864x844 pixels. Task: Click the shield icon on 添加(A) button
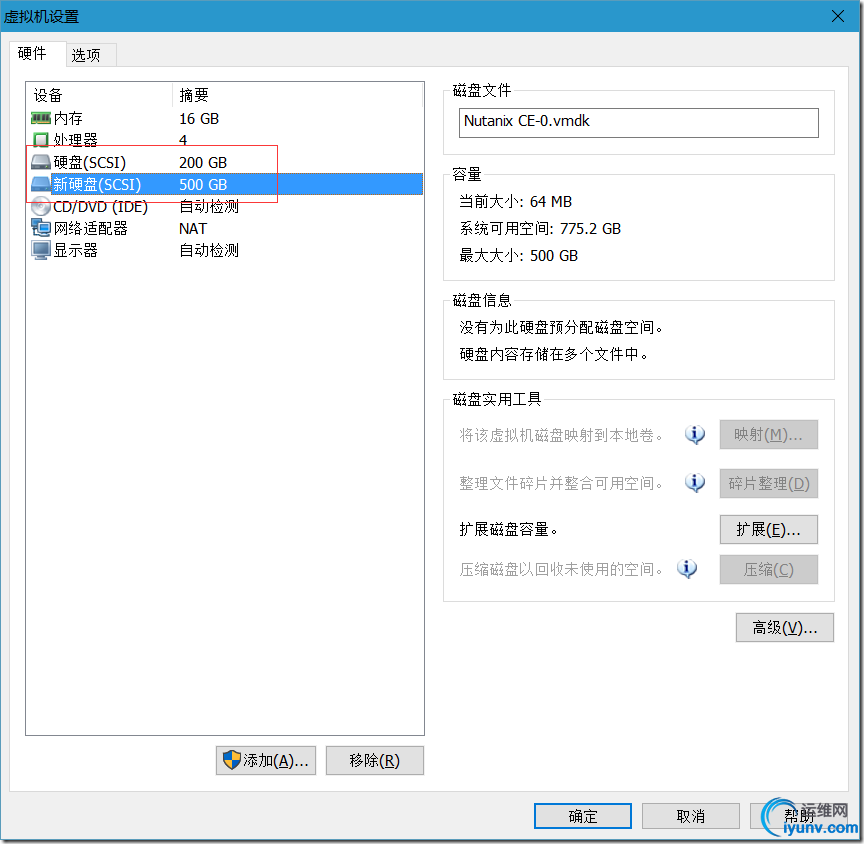click(x=231, y=760)
